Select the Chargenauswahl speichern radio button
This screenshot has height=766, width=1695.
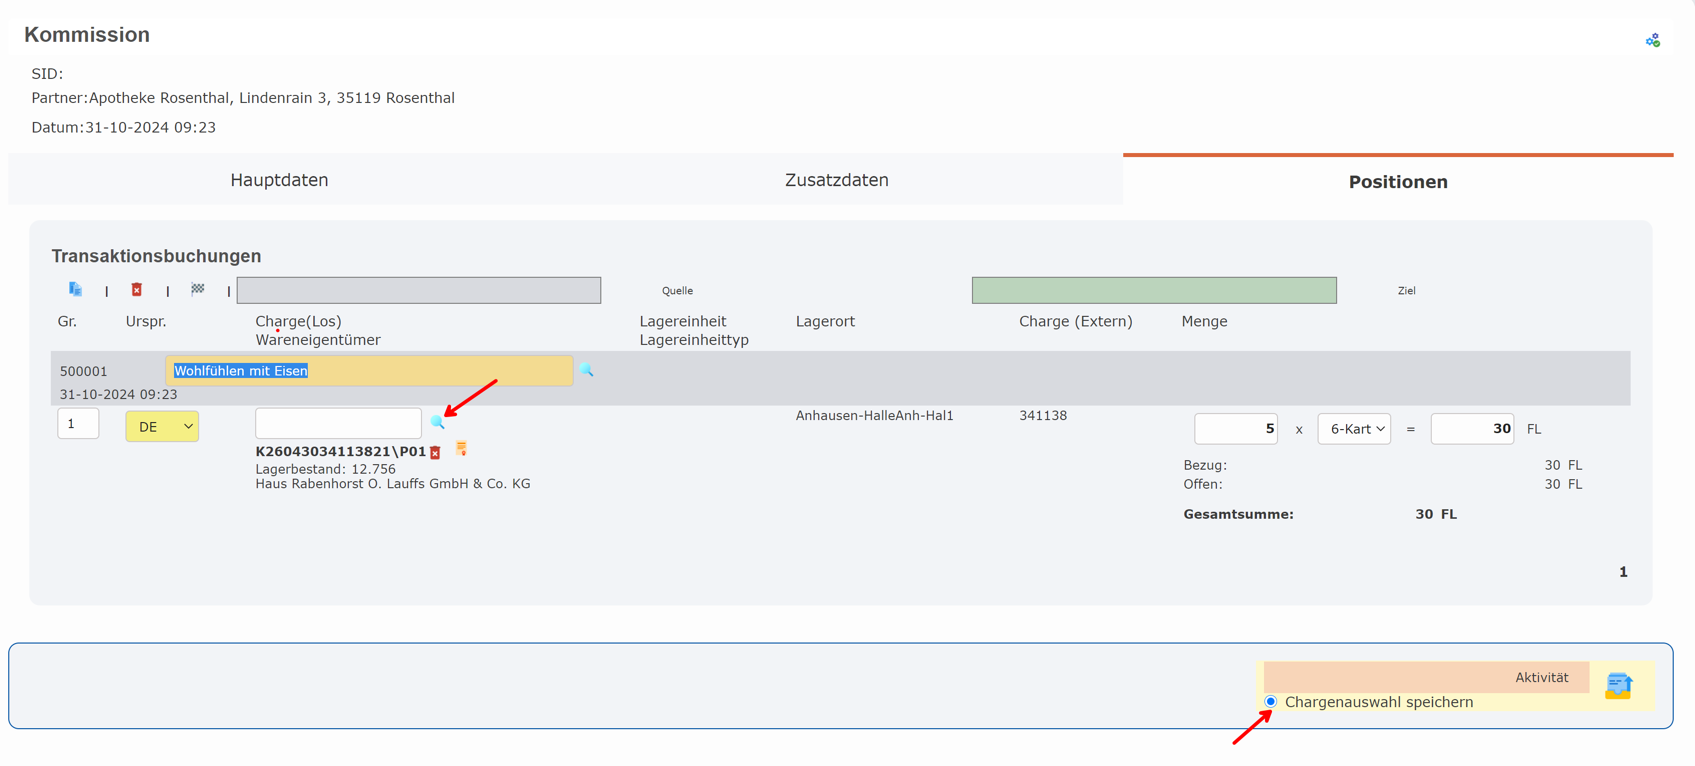pyautogui.click(x=1271, y=702)
